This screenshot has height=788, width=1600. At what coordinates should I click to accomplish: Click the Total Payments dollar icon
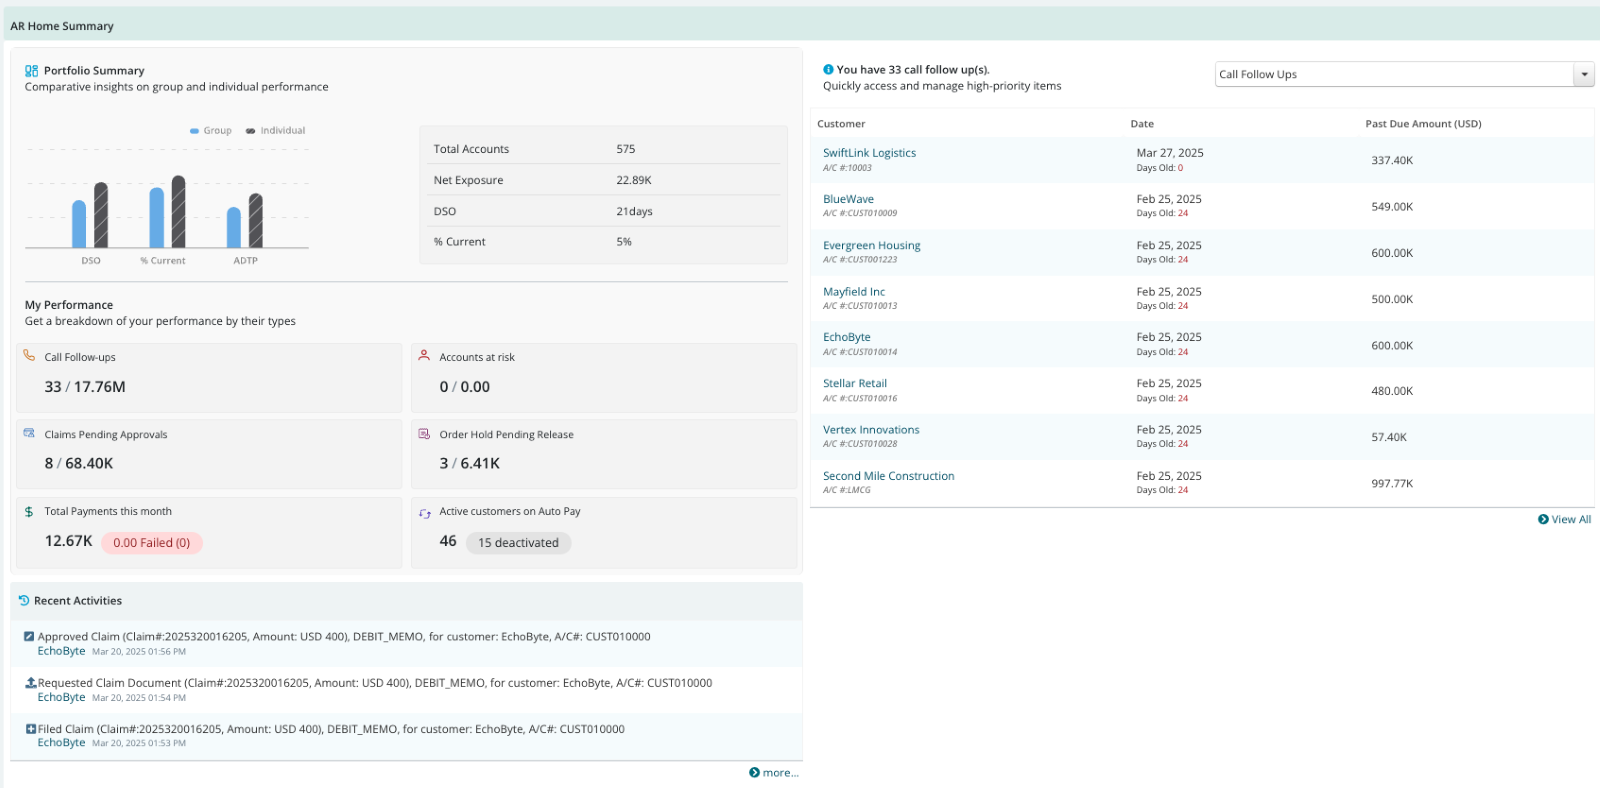pyautogui.click(x=29, y=511)
